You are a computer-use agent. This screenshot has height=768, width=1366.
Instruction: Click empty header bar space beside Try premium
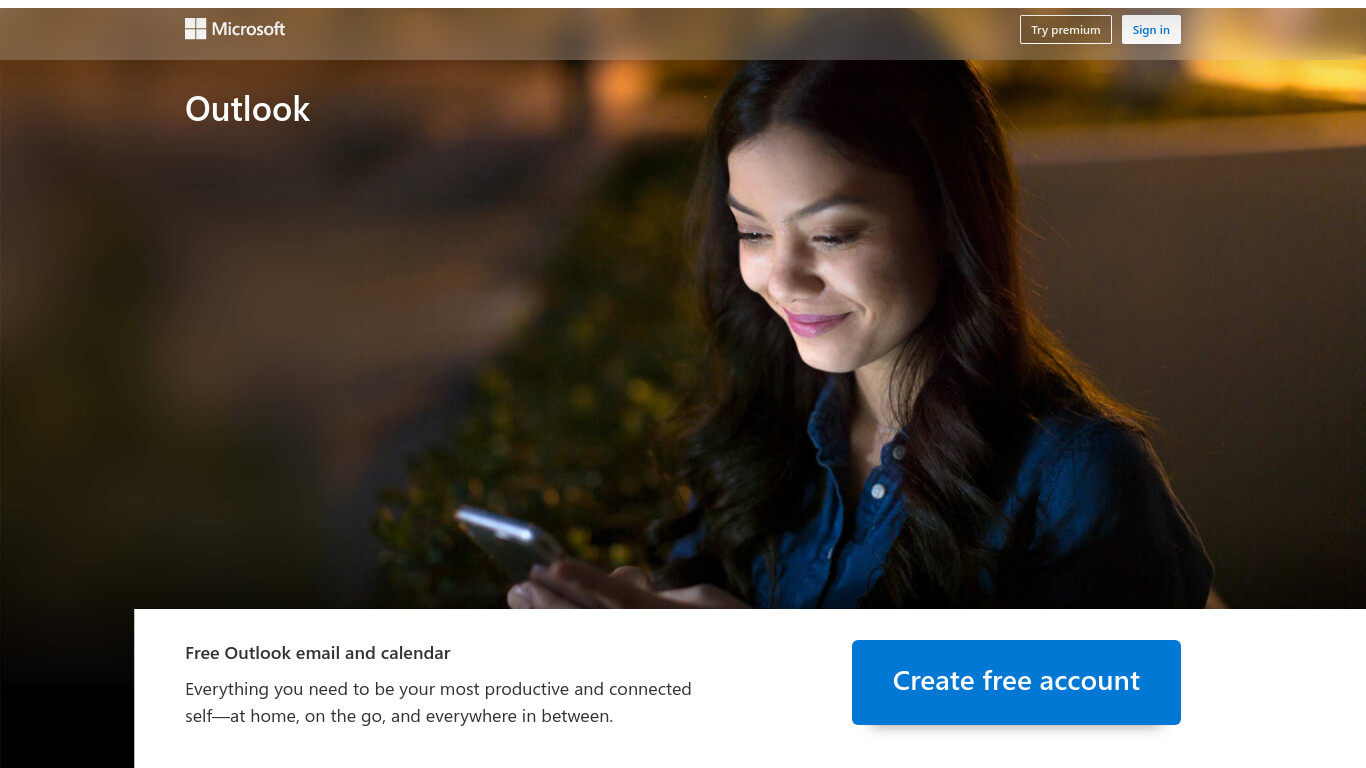(650, 30)
